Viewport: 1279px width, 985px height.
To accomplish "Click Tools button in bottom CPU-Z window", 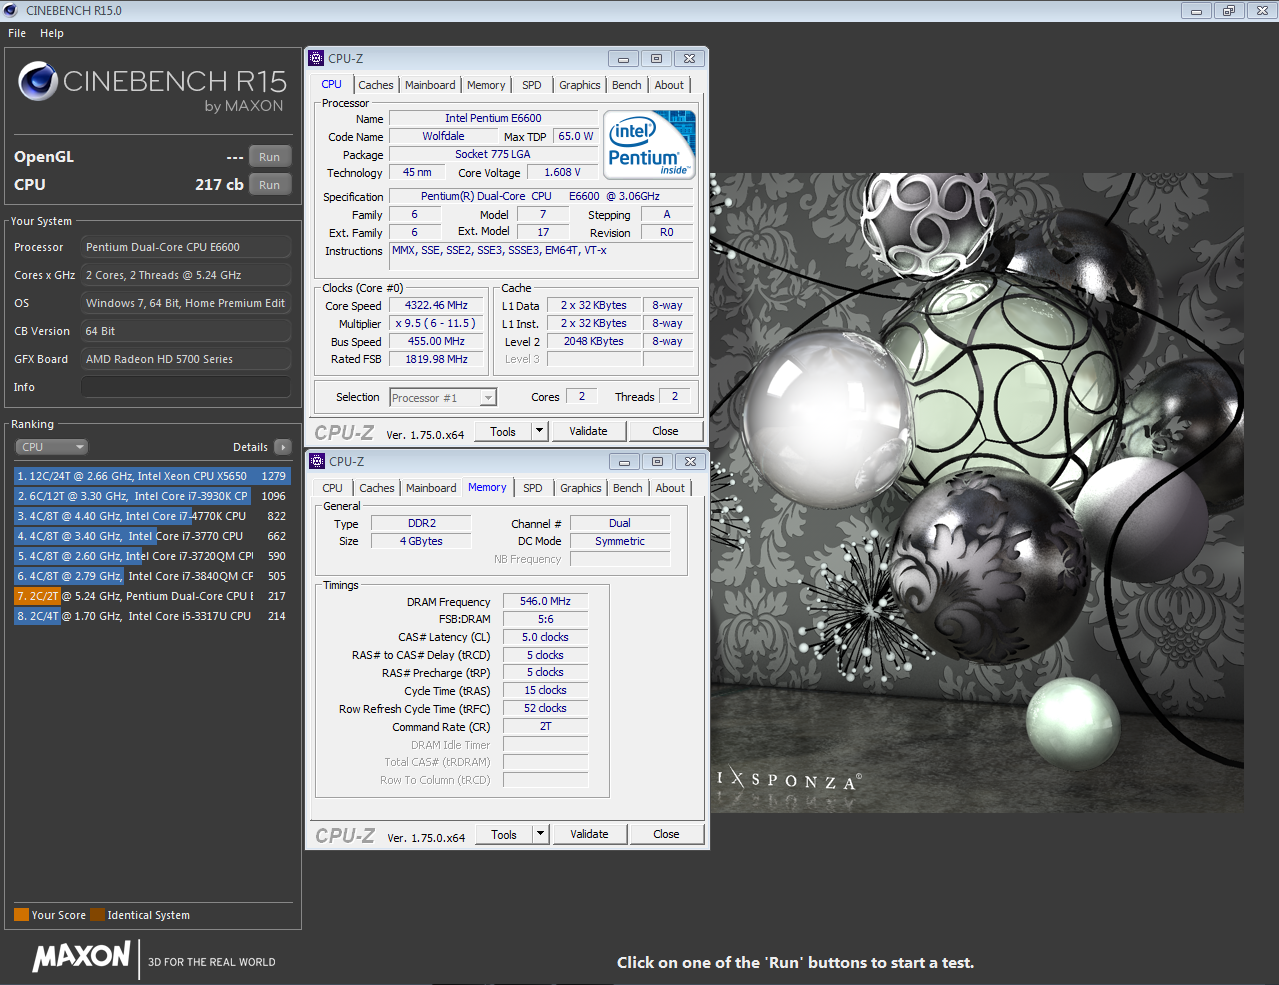I will (x=504, y=834).
